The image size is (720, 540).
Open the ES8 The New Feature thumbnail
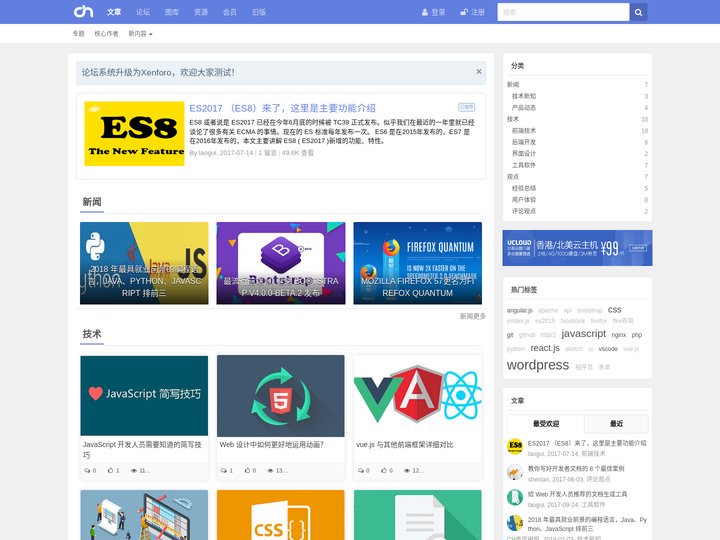pos(134,134)
